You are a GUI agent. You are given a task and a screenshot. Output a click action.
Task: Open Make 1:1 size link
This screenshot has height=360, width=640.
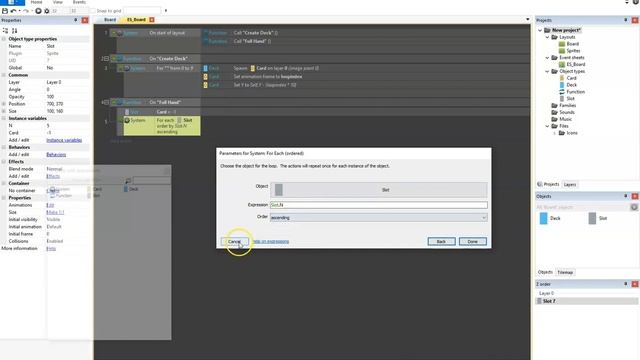click(55, 212)
